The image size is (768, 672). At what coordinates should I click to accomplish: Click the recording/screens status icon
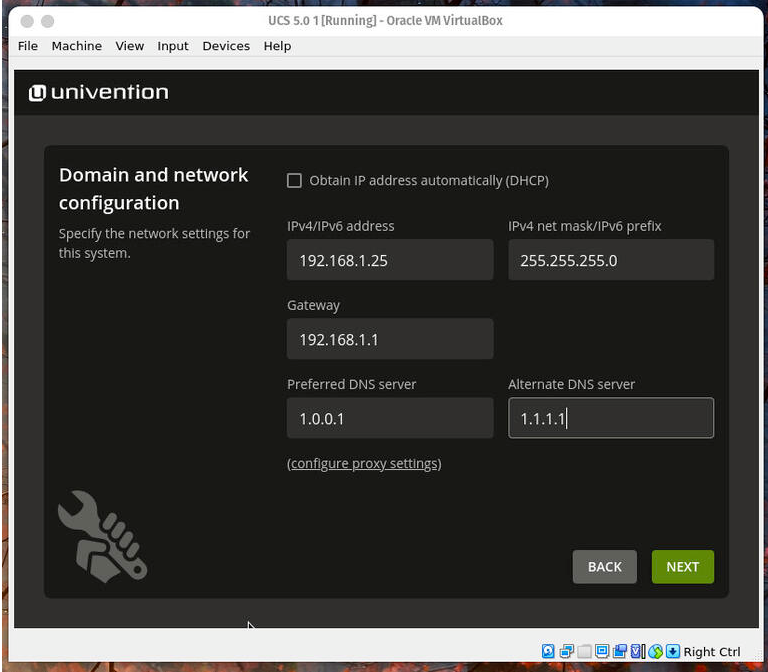pyautogui.click(x=620, y=651)
